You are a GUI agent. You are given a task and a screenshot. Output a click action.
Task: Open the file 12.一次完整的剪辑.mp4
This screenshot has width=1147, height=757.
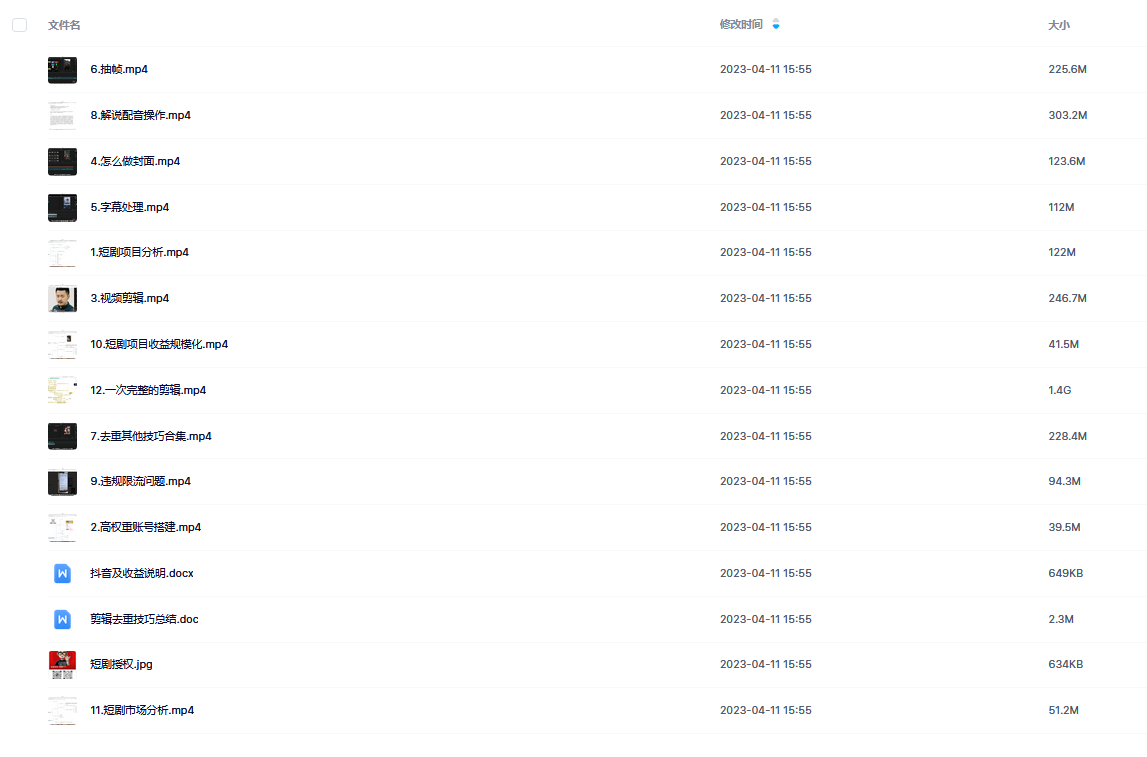[x=148, y=391]
